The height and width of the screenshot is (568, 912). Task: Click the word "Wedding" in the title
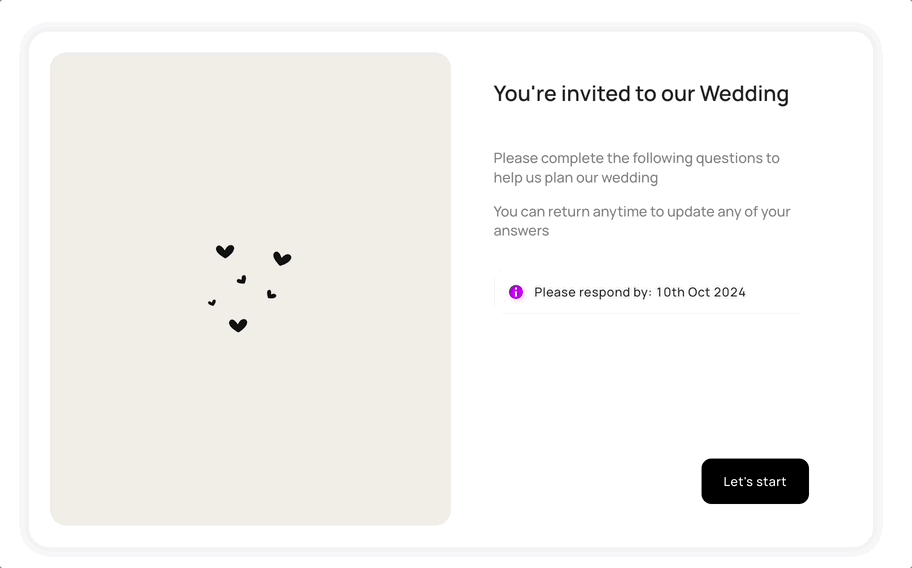pyautogui.click(x=744, y=94)
